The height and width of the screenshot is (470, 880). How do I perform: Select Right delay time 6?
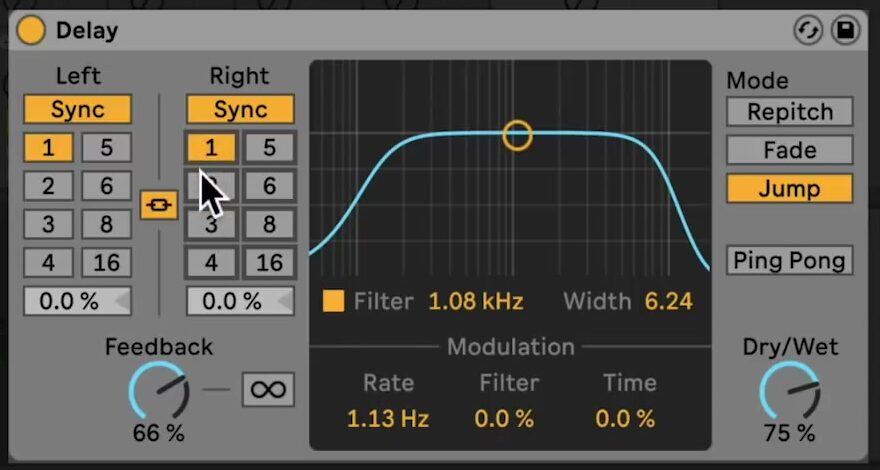point(269,186)
